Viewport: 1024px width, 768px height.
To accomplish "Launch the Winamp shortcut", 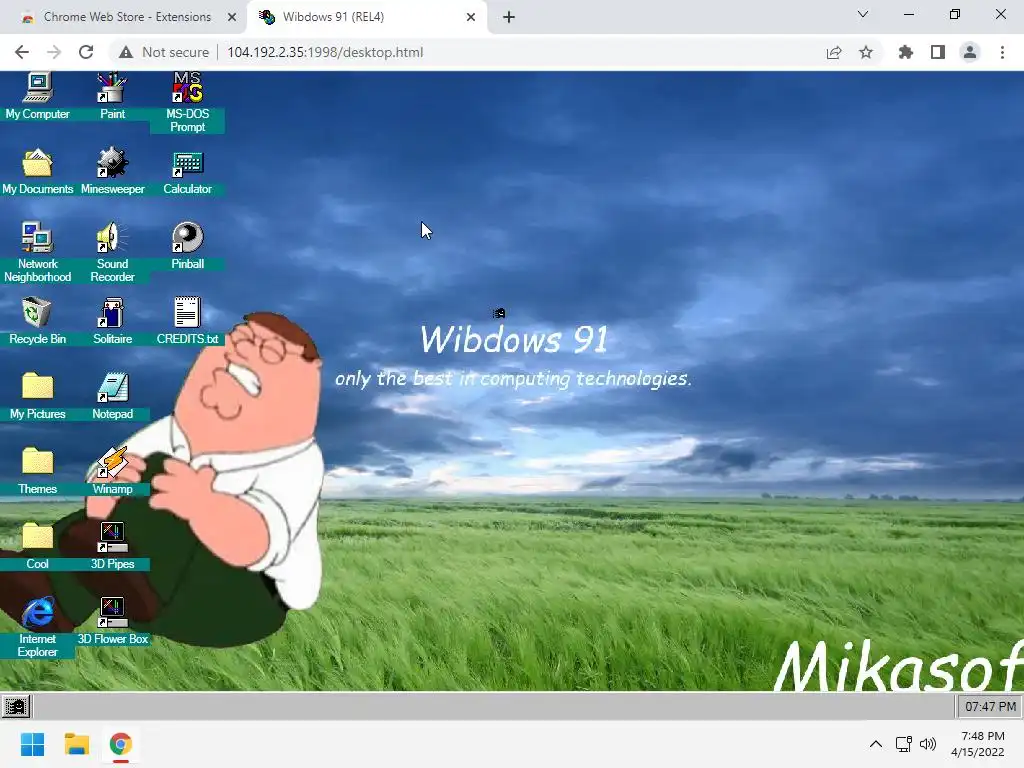I will (112, 471).
